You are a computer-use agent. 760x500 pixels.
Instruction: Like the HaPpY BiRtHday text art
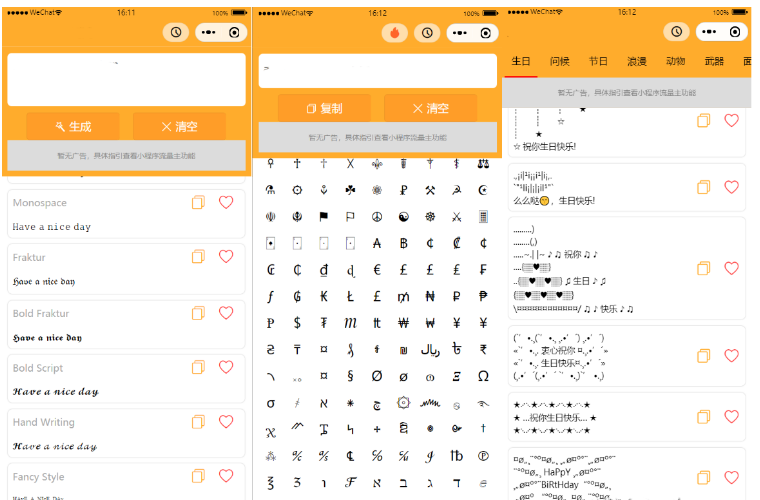[x=731, y=477]
